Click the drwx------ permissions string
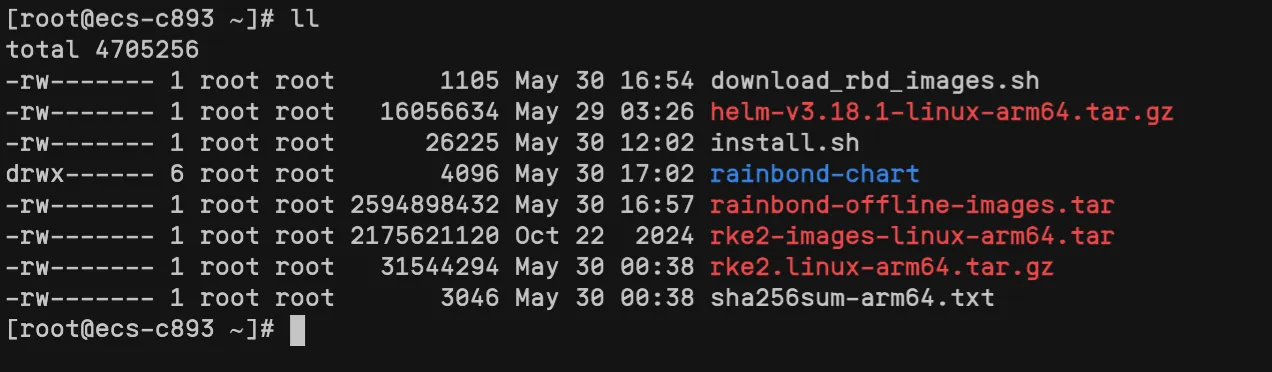 [x=81, y=174]
